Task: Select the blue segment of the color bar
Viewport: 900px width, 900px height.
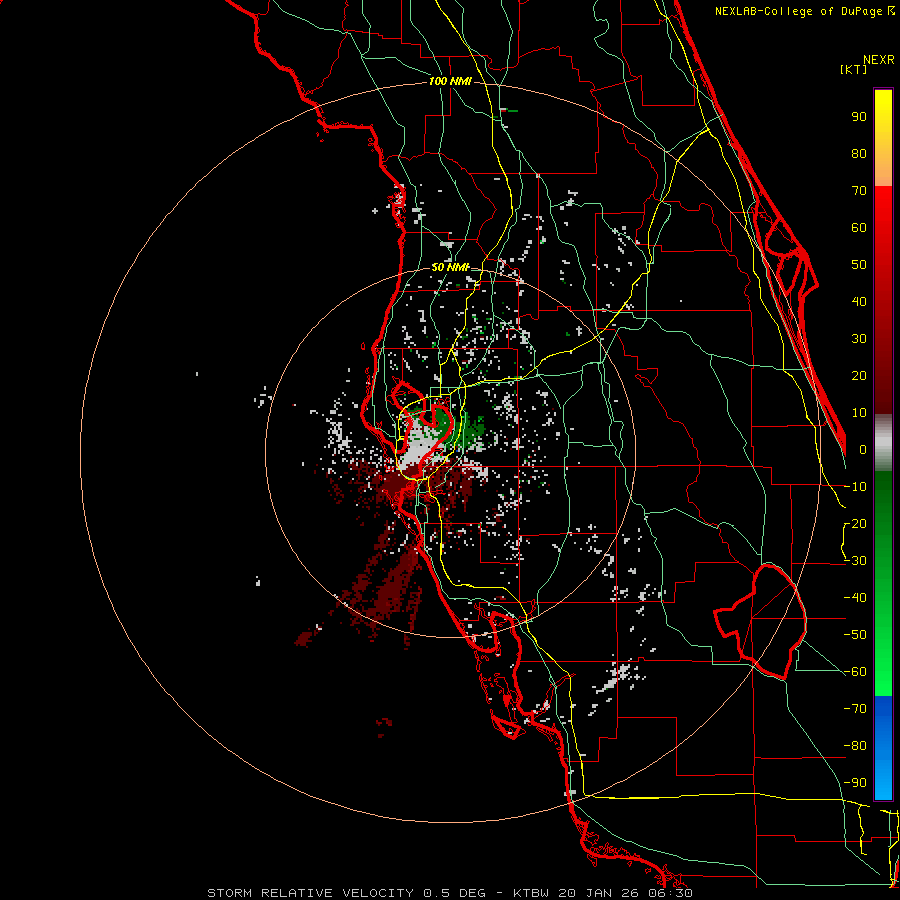Action: [883, 748]
